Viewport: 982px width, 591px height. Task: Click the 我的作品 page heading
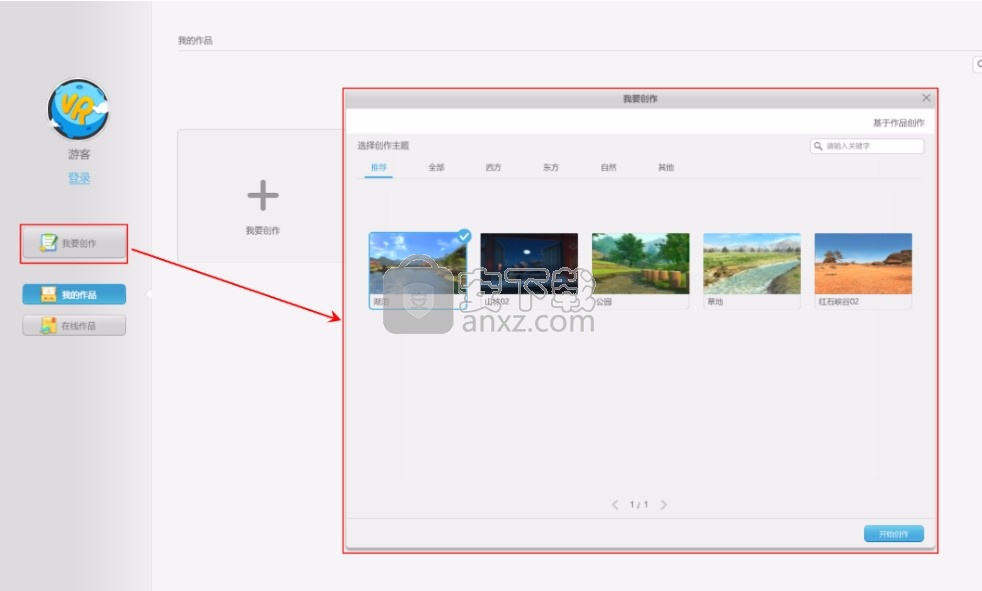[x=195, y=40]
